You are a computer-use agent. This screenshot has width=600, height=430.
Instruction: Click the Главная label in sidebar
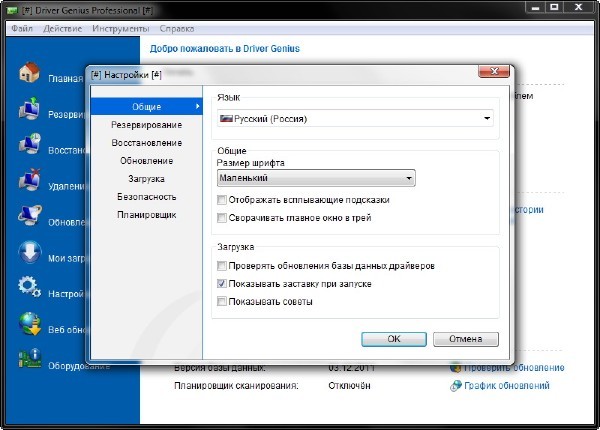[65, 79]
